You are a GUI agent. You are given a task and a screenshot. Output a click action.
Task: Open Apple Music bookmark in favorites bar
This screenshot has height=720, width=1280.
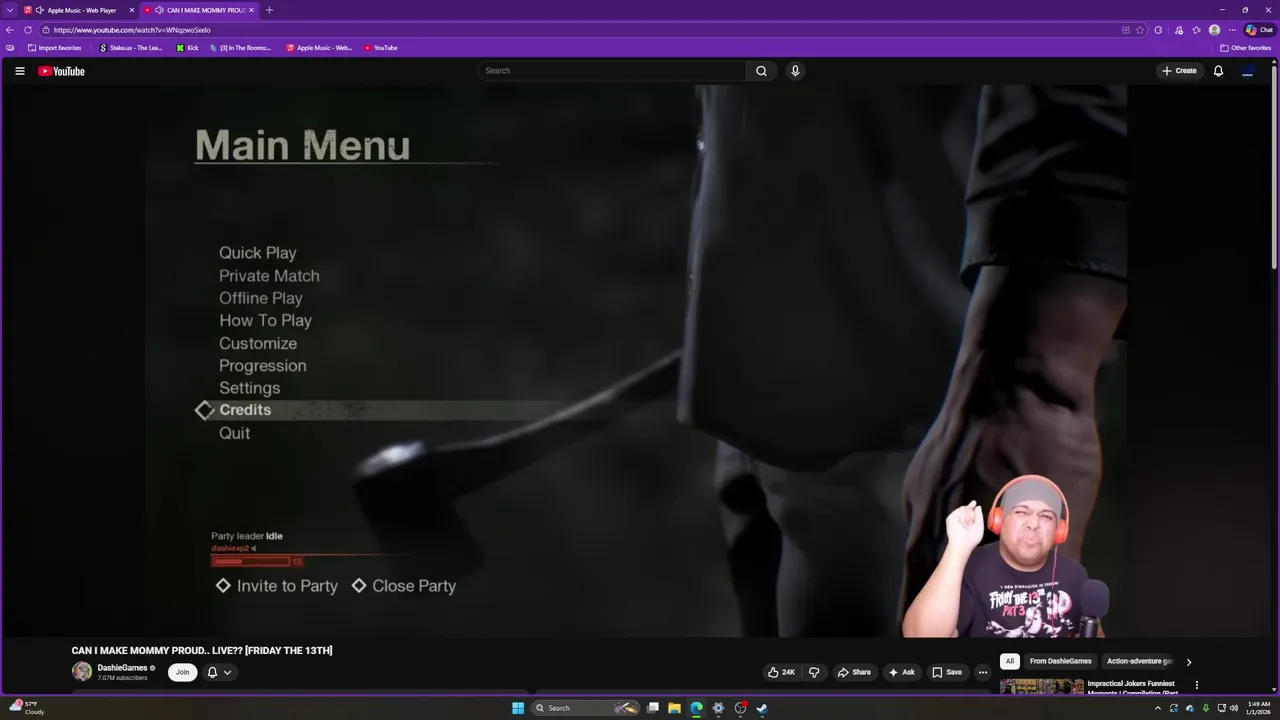coord(319,48)
